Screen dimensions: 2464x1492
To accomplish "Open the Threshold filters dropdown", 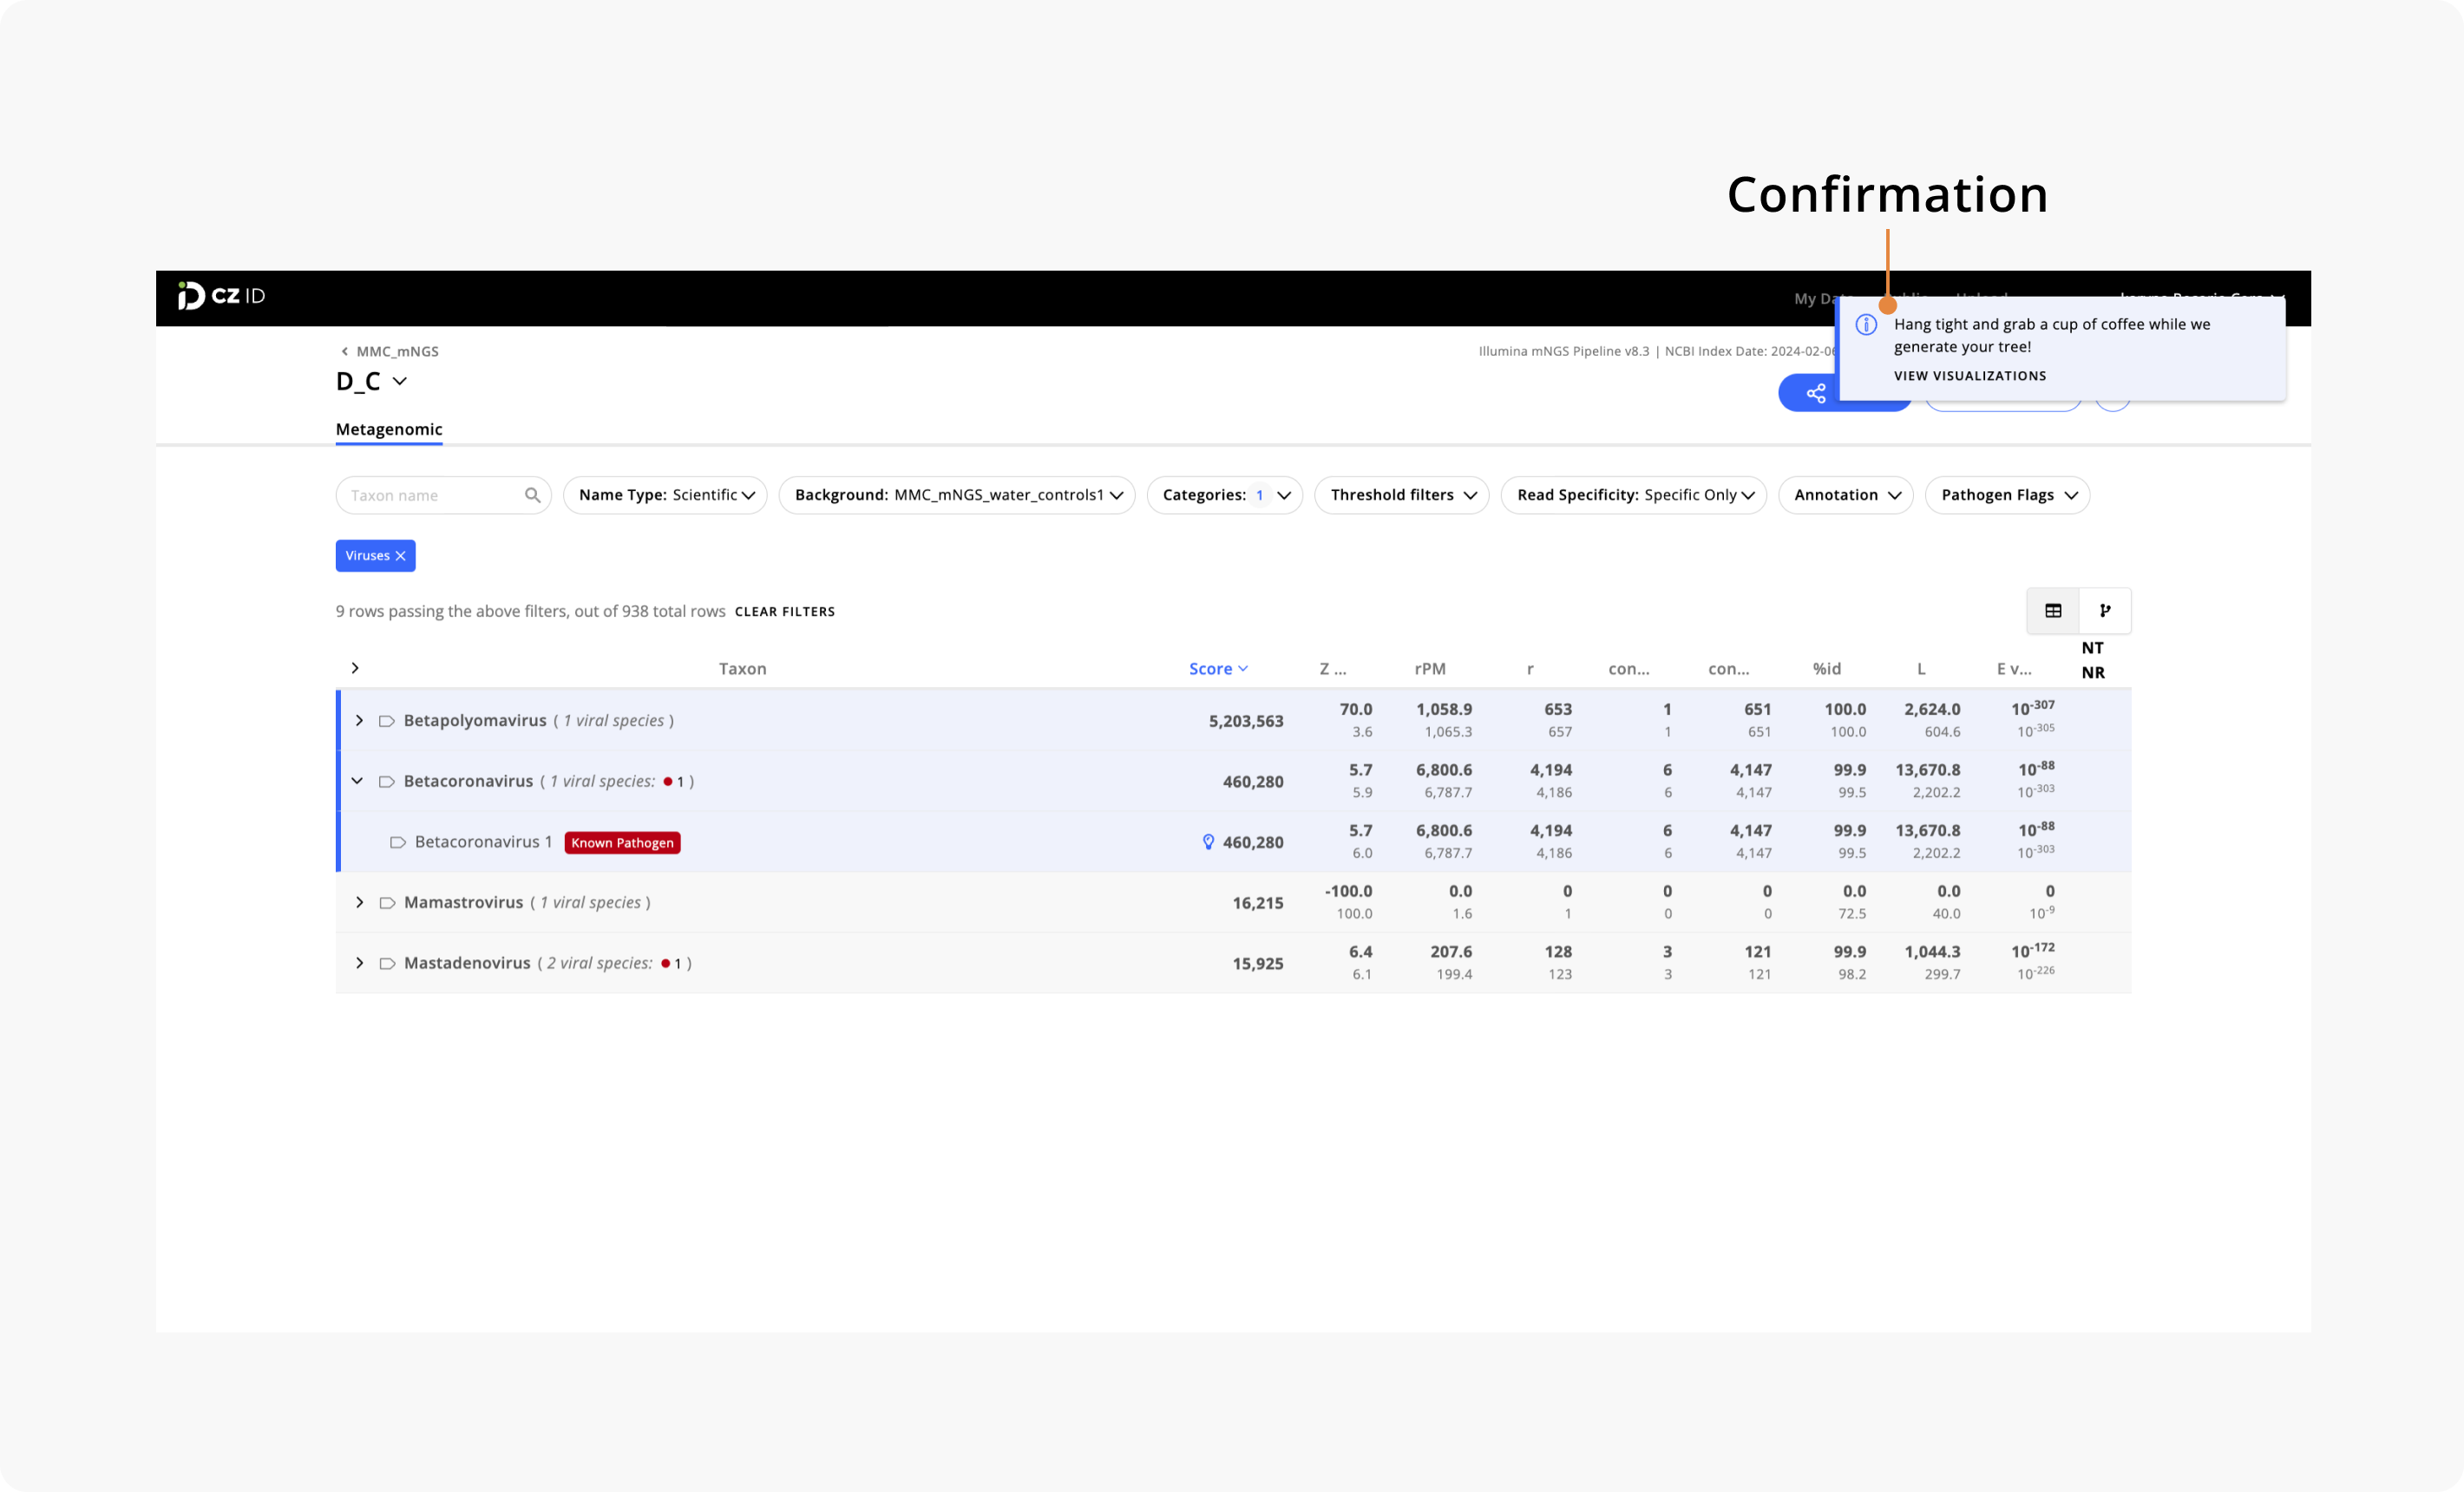I will 1401,495.
